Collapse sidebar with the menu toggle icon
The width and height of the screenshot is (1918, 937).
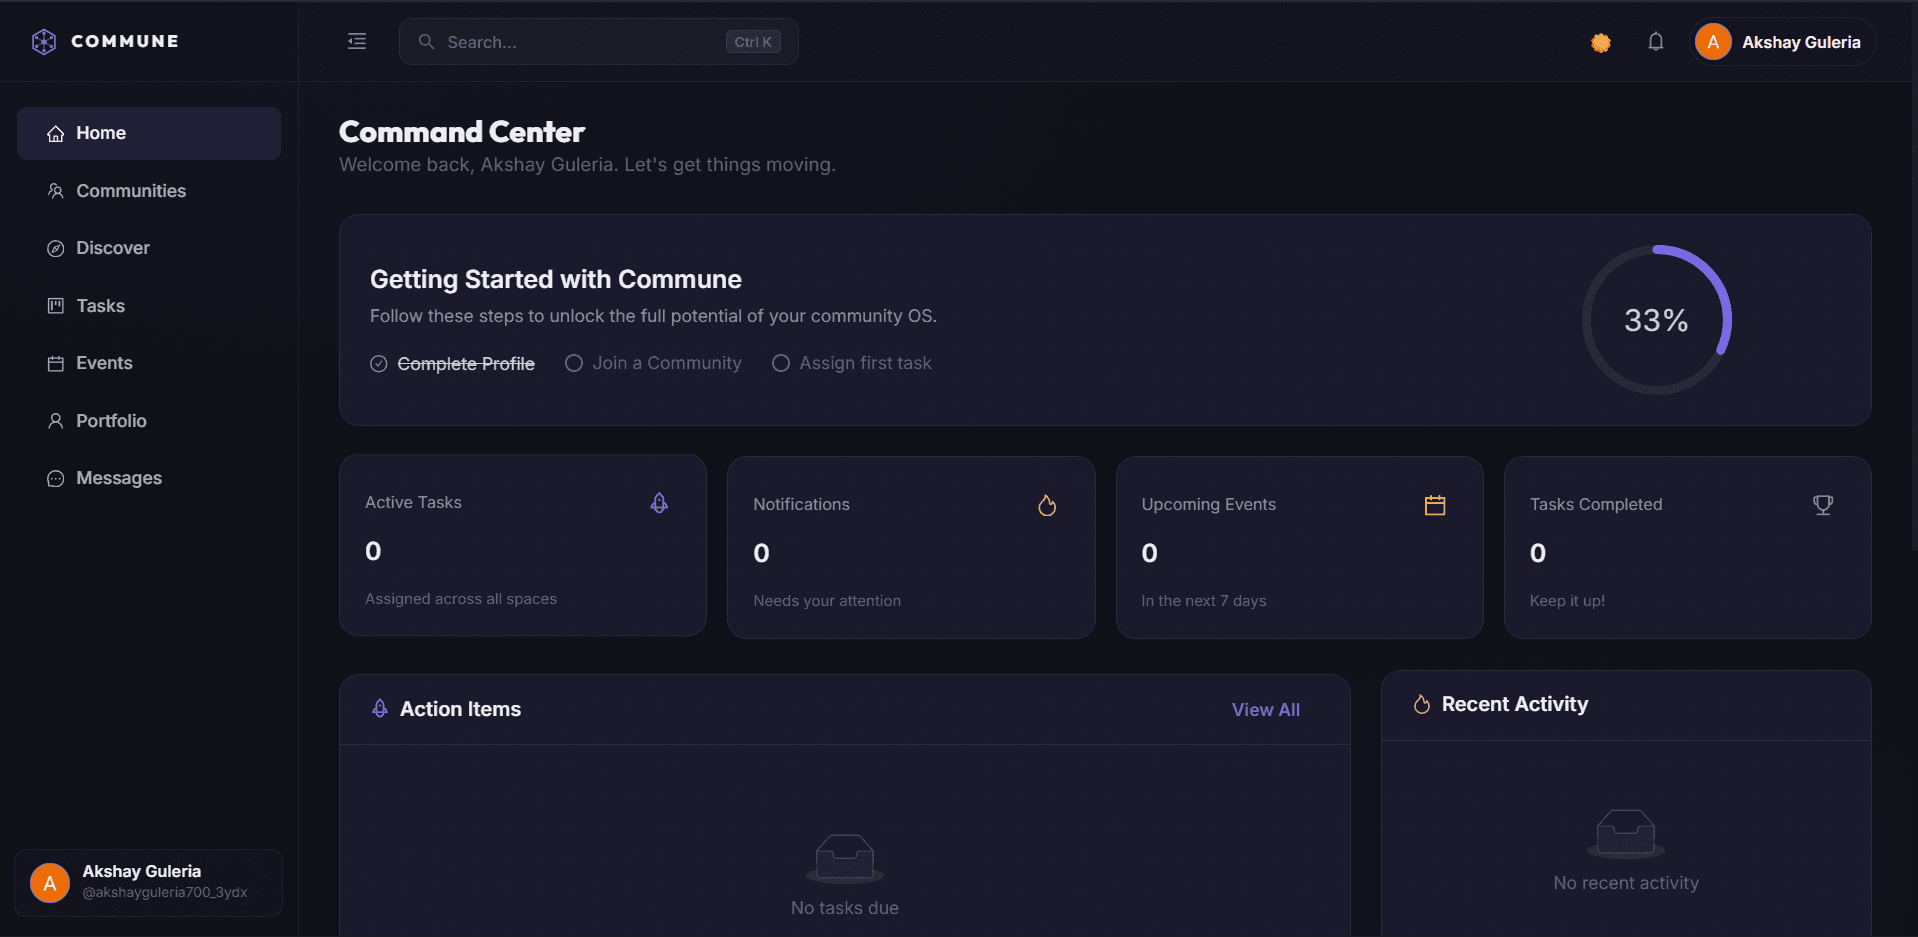tap(357, 41)
